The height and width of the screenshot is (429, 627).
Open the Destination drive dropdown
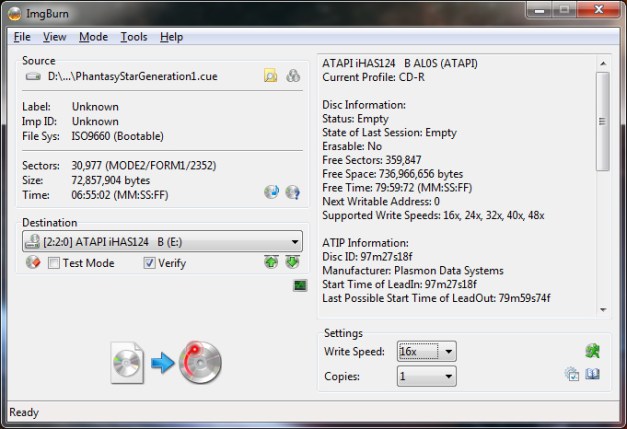[294, 241]
